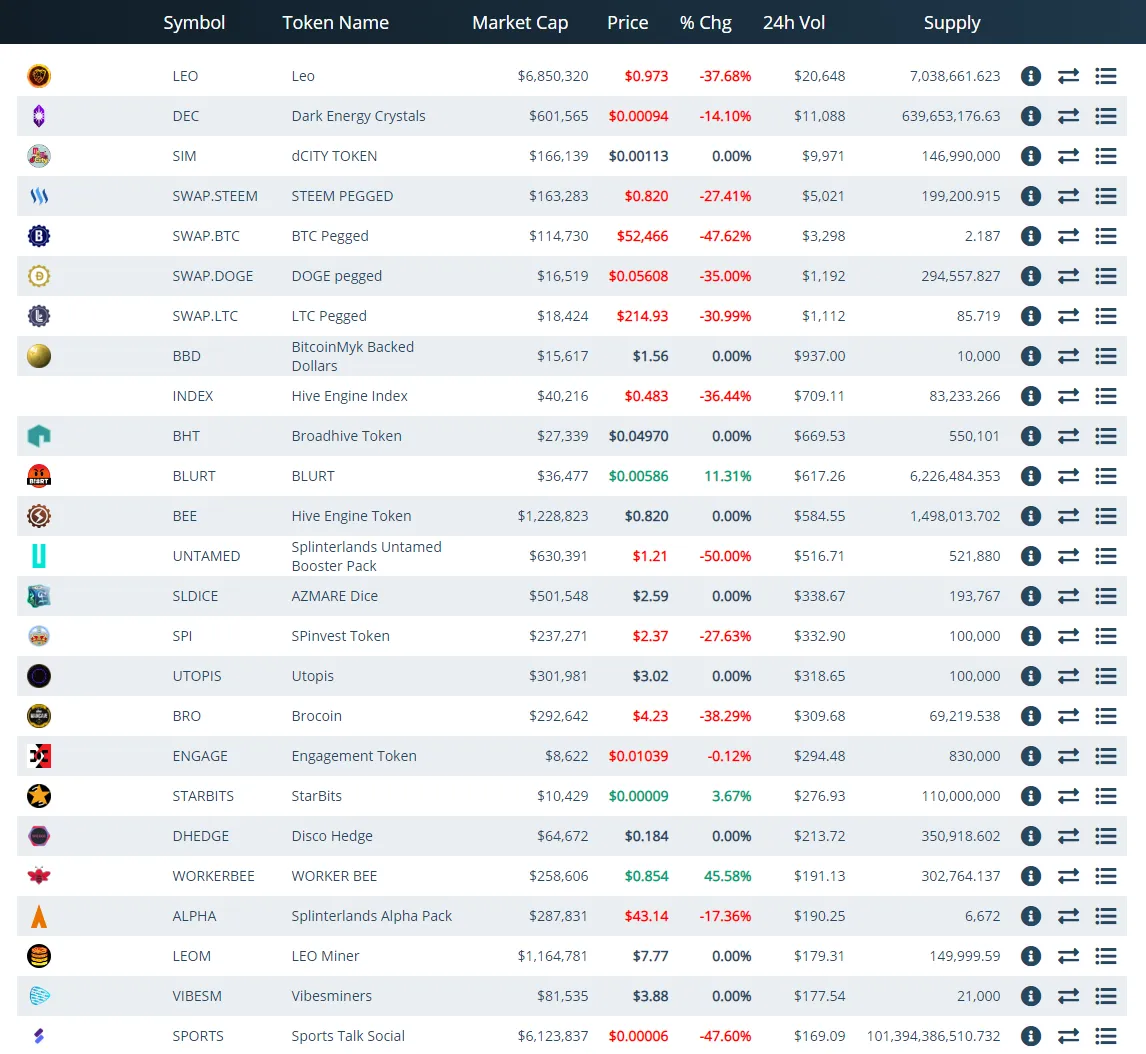The image size is (1146, 1054).
Task: Click the trade arrows icon for BBD
Action: click(x=1069, y=356)
